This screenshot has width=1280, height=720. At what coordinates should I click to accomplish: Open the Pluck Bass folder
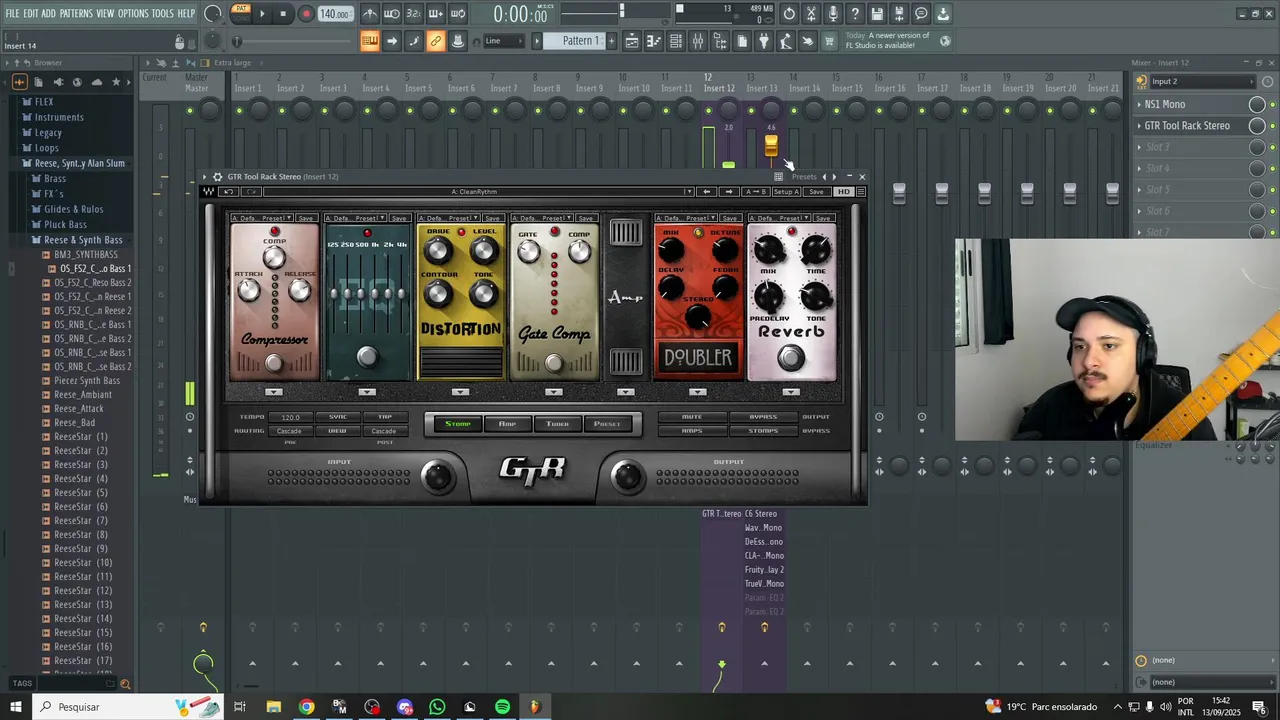click(65, 225)
